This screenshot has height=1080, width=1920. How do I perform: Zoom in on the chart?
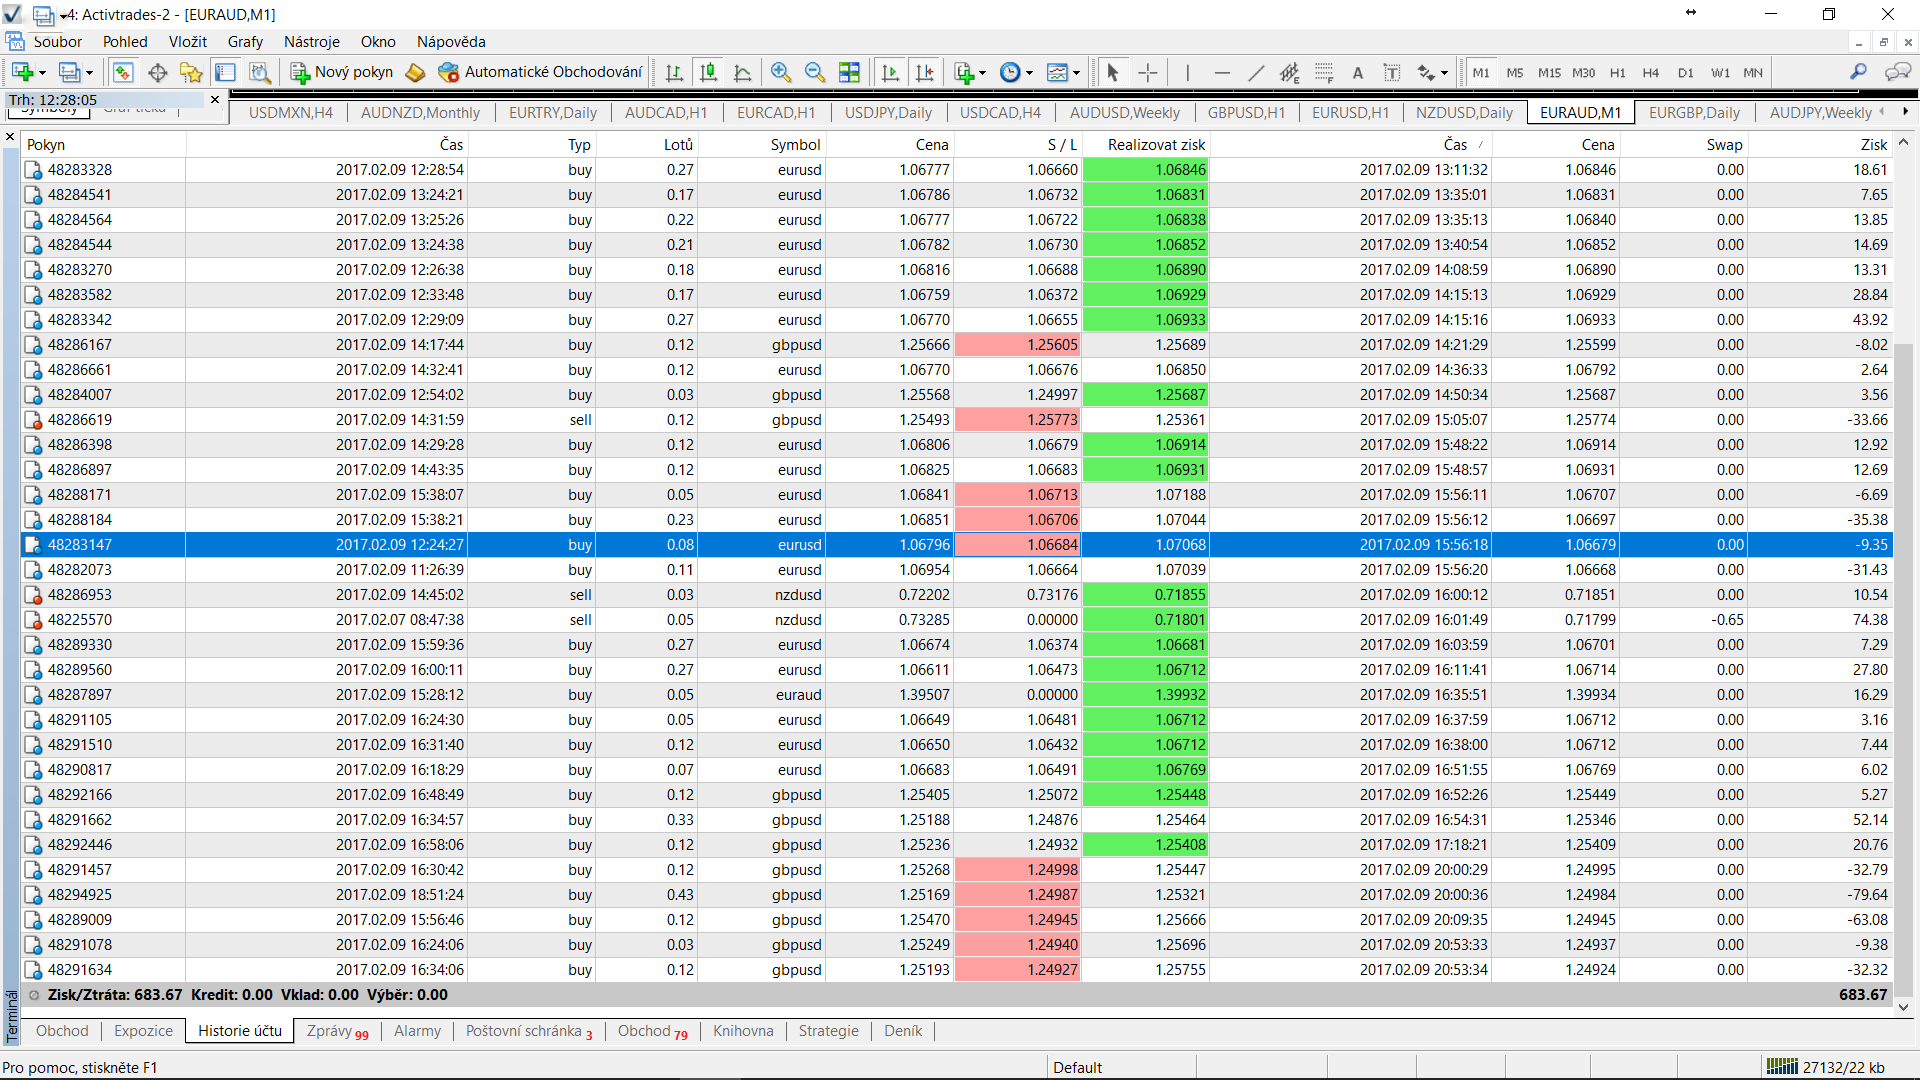coord(781,72)
